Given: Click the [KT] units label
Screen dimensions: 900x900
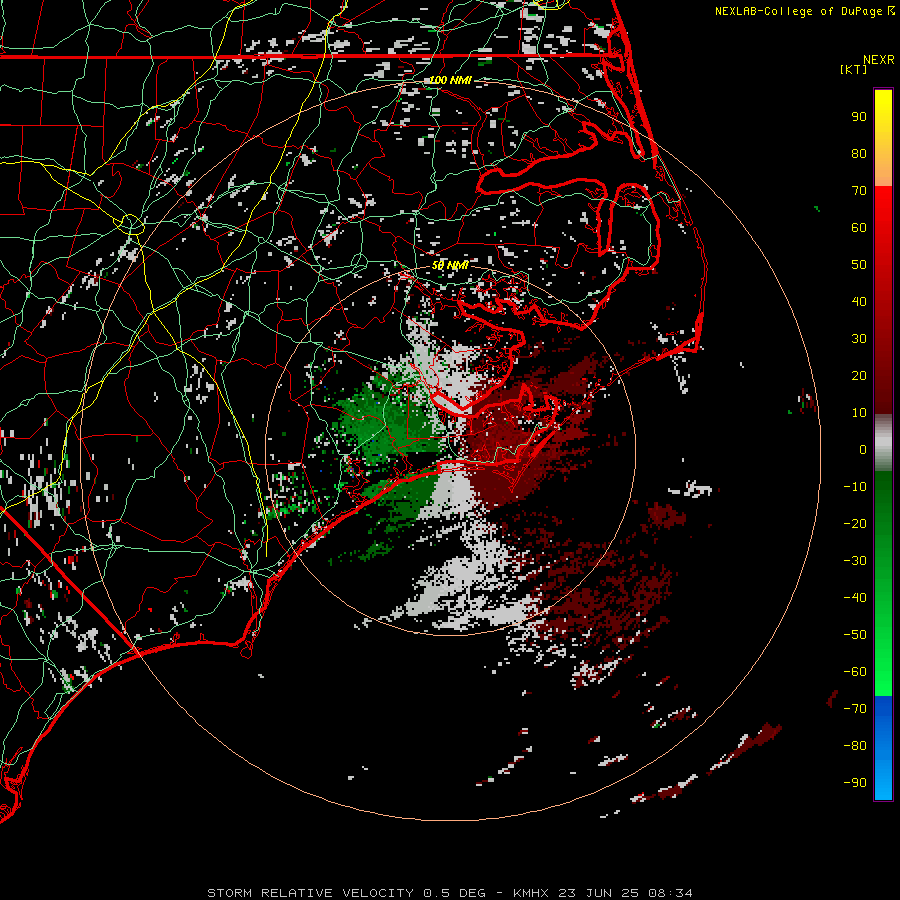Looking at the screenshot, I should pyautogui.click(x=854, y=69).
